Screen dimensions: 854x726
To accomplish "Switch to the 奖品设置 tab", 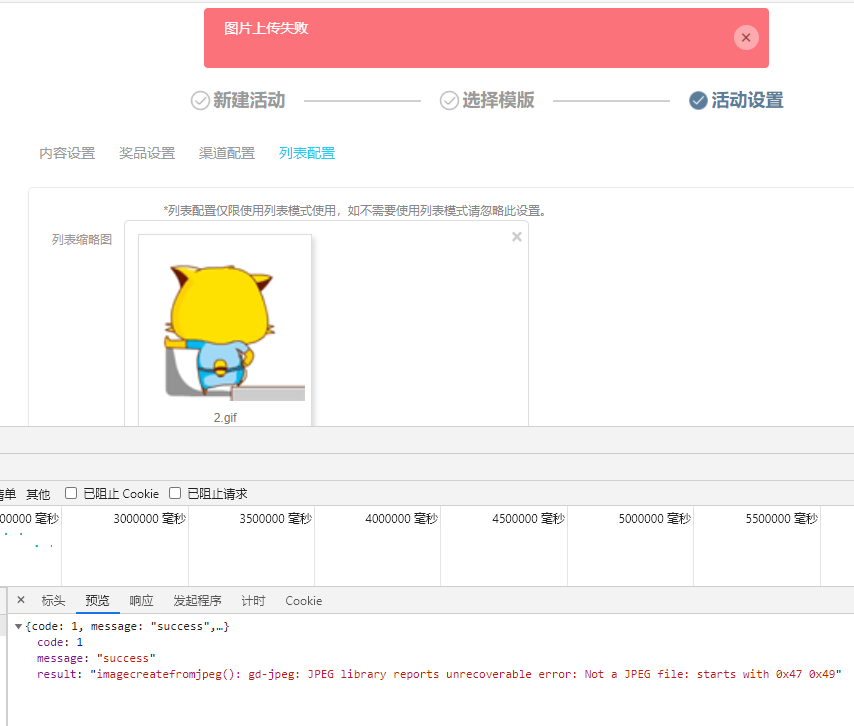I will pos(147,153).
